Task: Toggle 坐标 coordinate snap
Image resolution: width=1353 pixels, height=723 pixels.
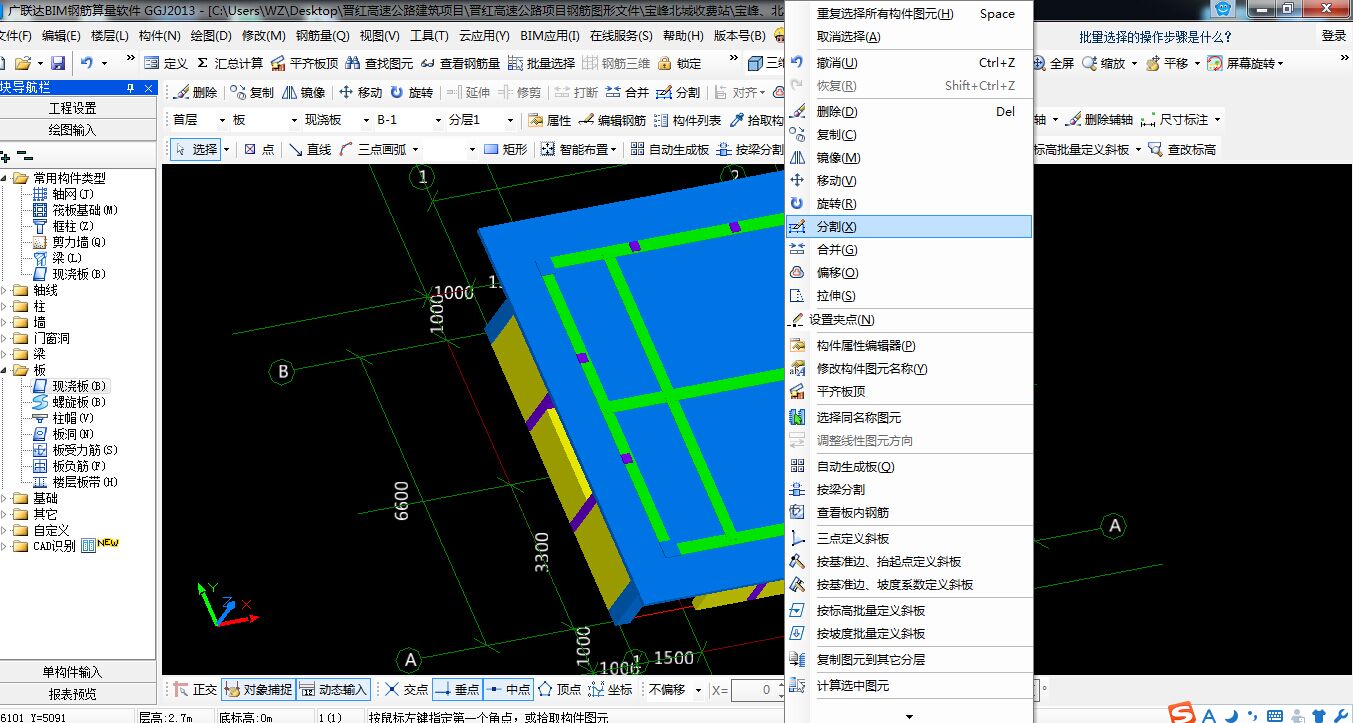Action: [611, 689]
